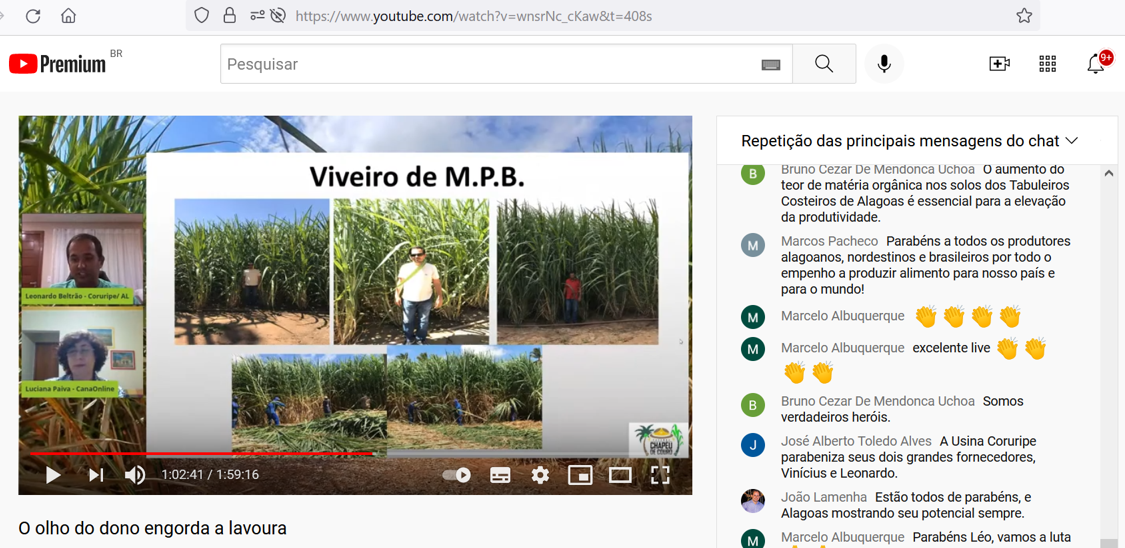This screenshot has width=1125, height=548.
Task: Enable miniplayer mode
Action: 580,475
